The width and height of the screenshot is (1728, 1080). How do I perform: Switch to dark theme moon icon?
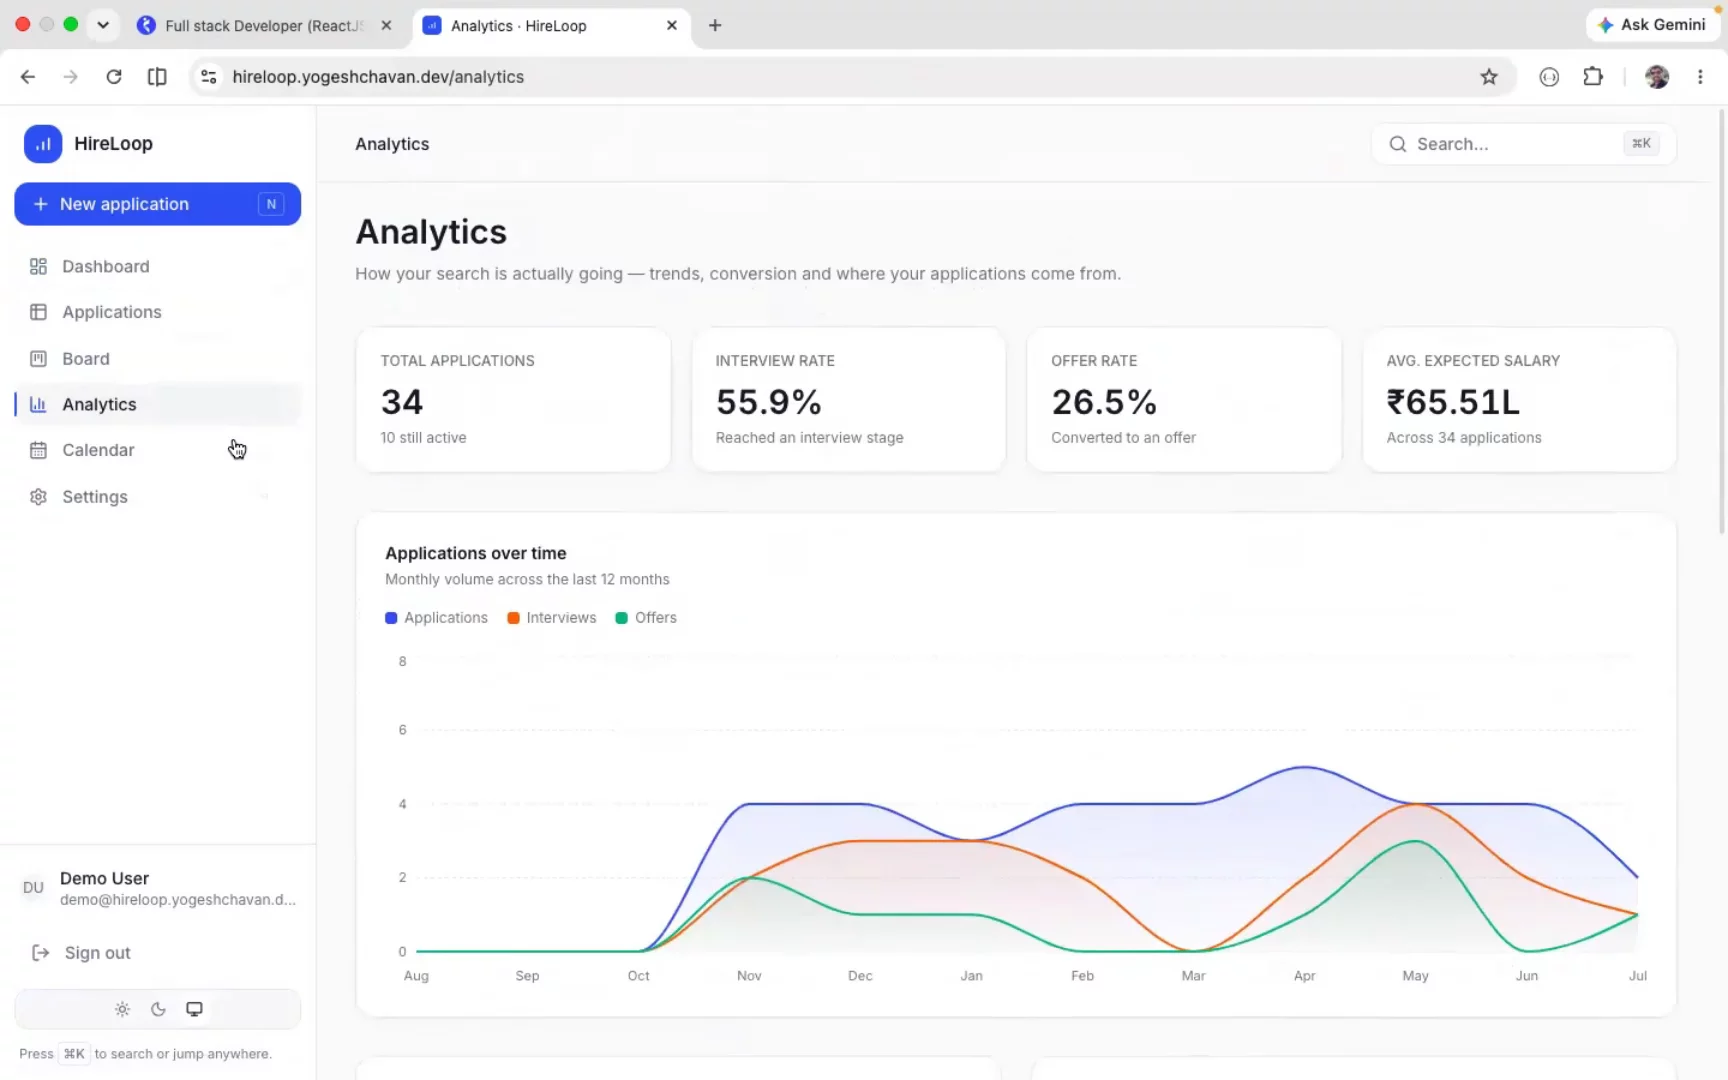coord(158,1009)
